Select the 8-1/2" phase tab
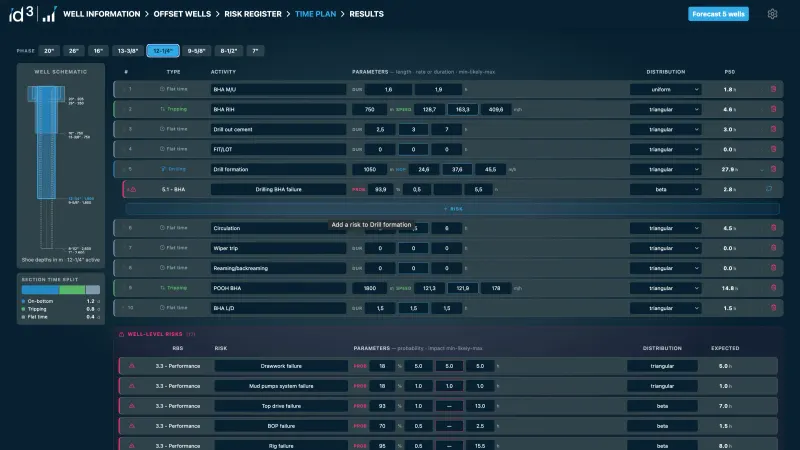The width and height of the screenshot is (800, 450). (229, 51)
